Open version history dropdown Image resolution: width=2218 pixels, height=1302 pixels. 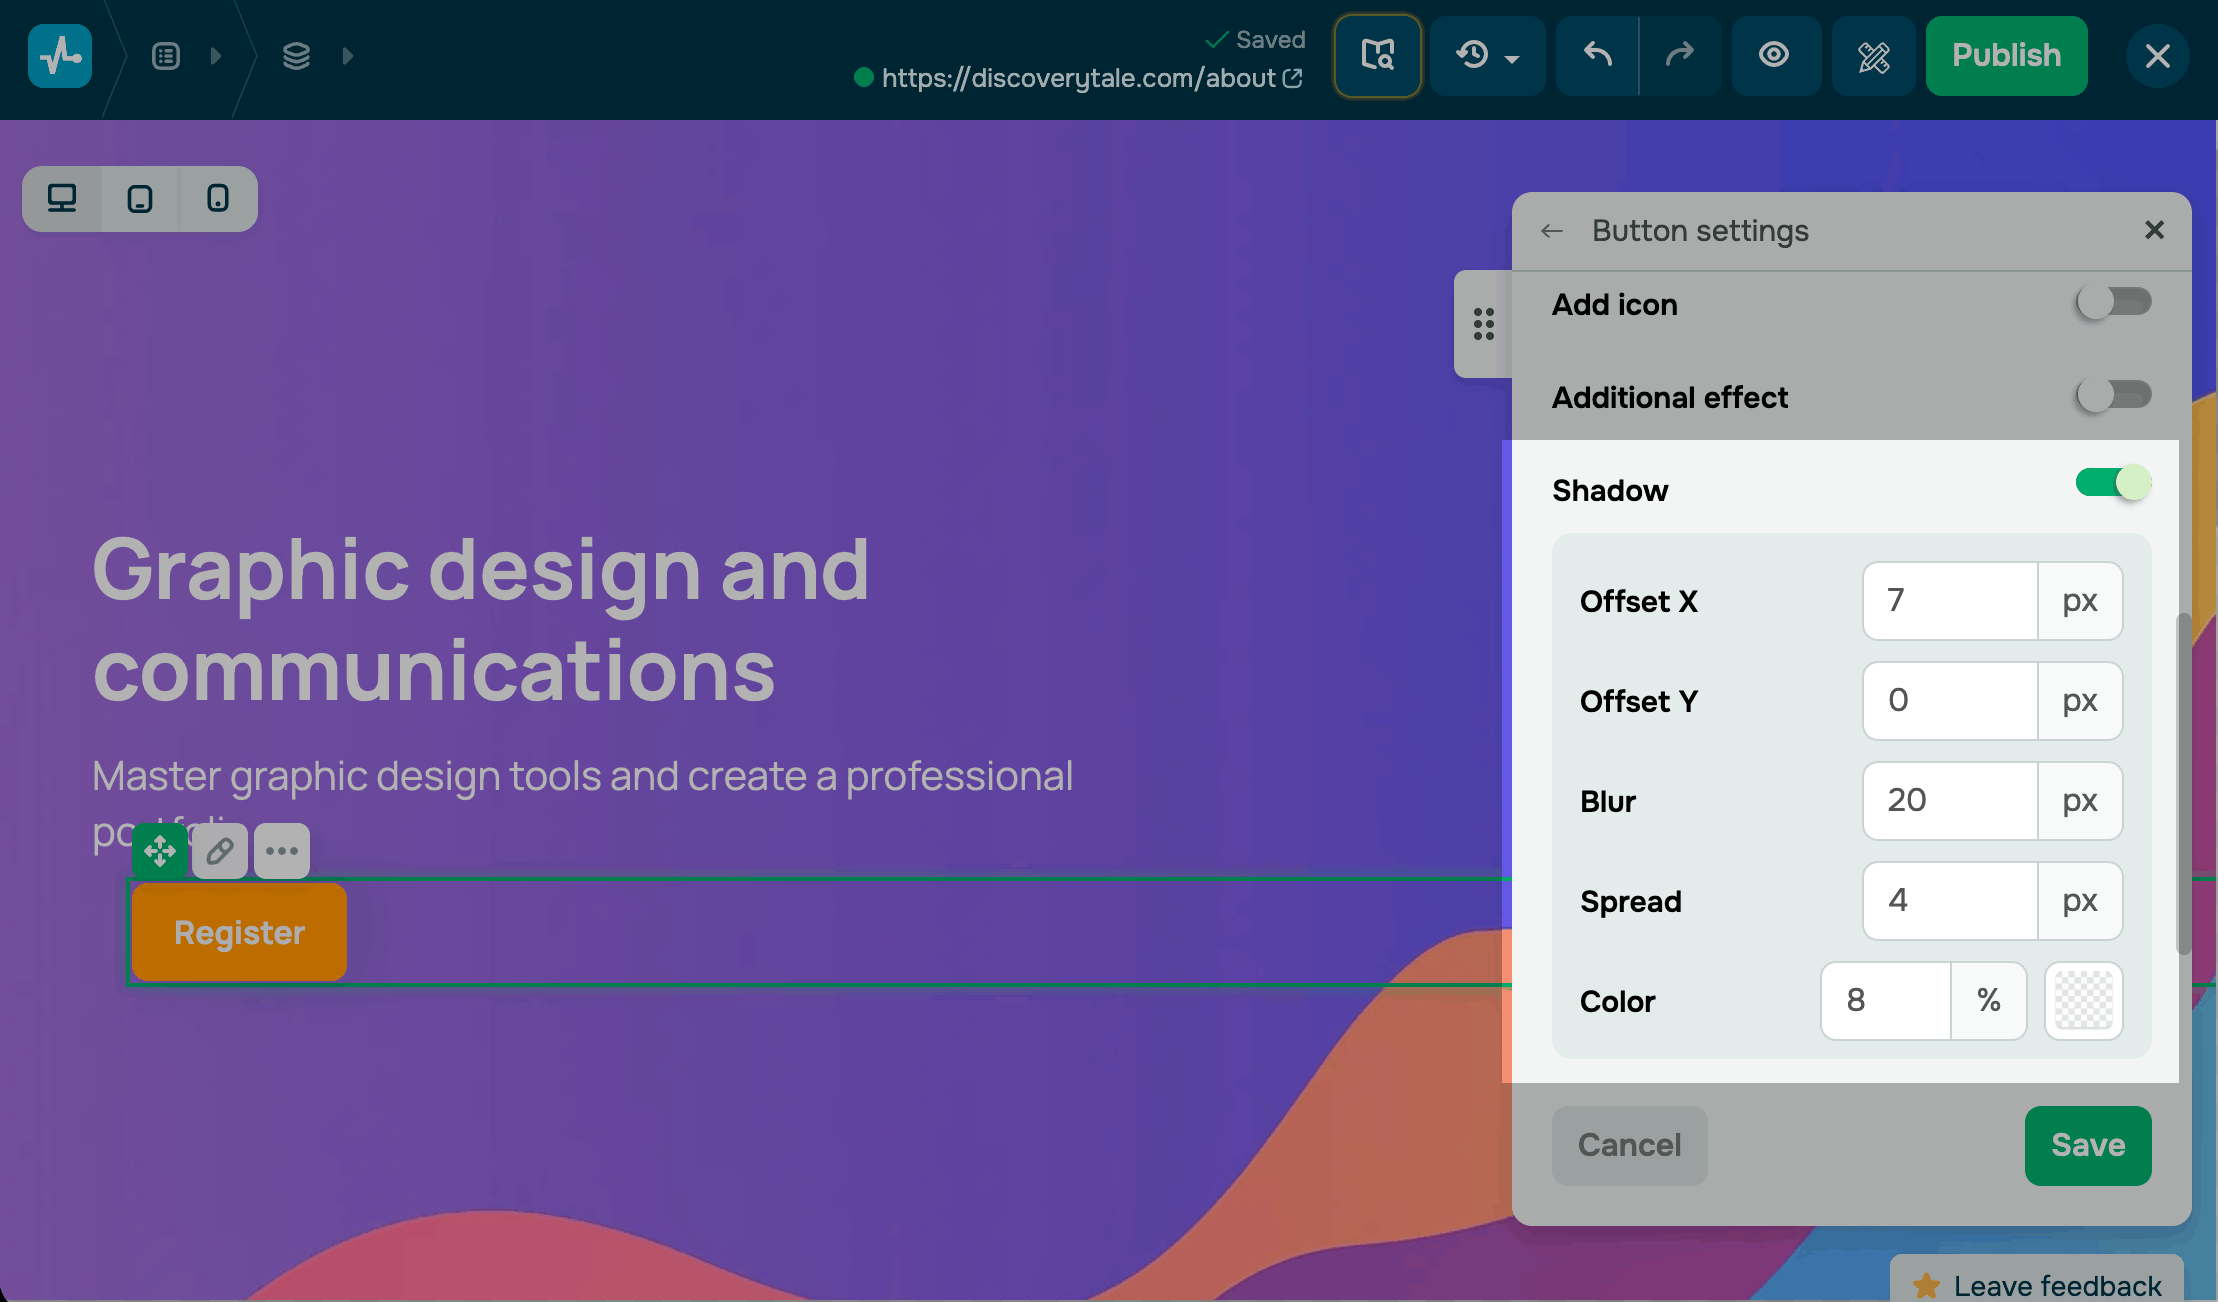pyautogui.click(x=1487, y=55)
